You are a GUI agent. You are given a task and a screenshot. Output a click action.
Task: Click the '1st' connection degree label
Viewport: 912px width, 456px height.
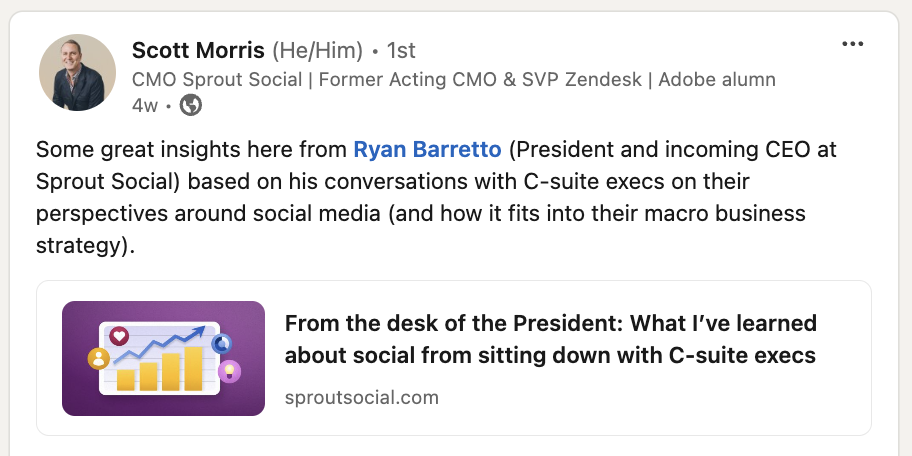(x=401, y=51)
